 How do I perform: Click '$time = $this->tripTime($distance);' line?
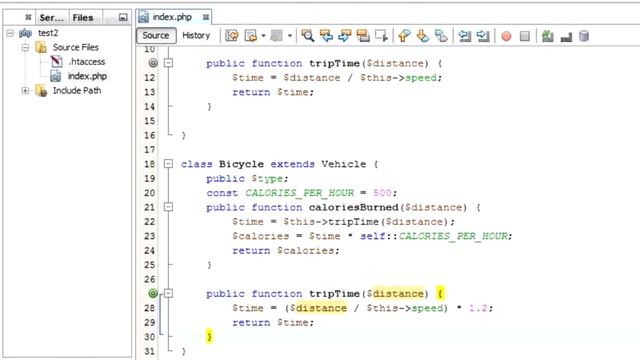343,222
